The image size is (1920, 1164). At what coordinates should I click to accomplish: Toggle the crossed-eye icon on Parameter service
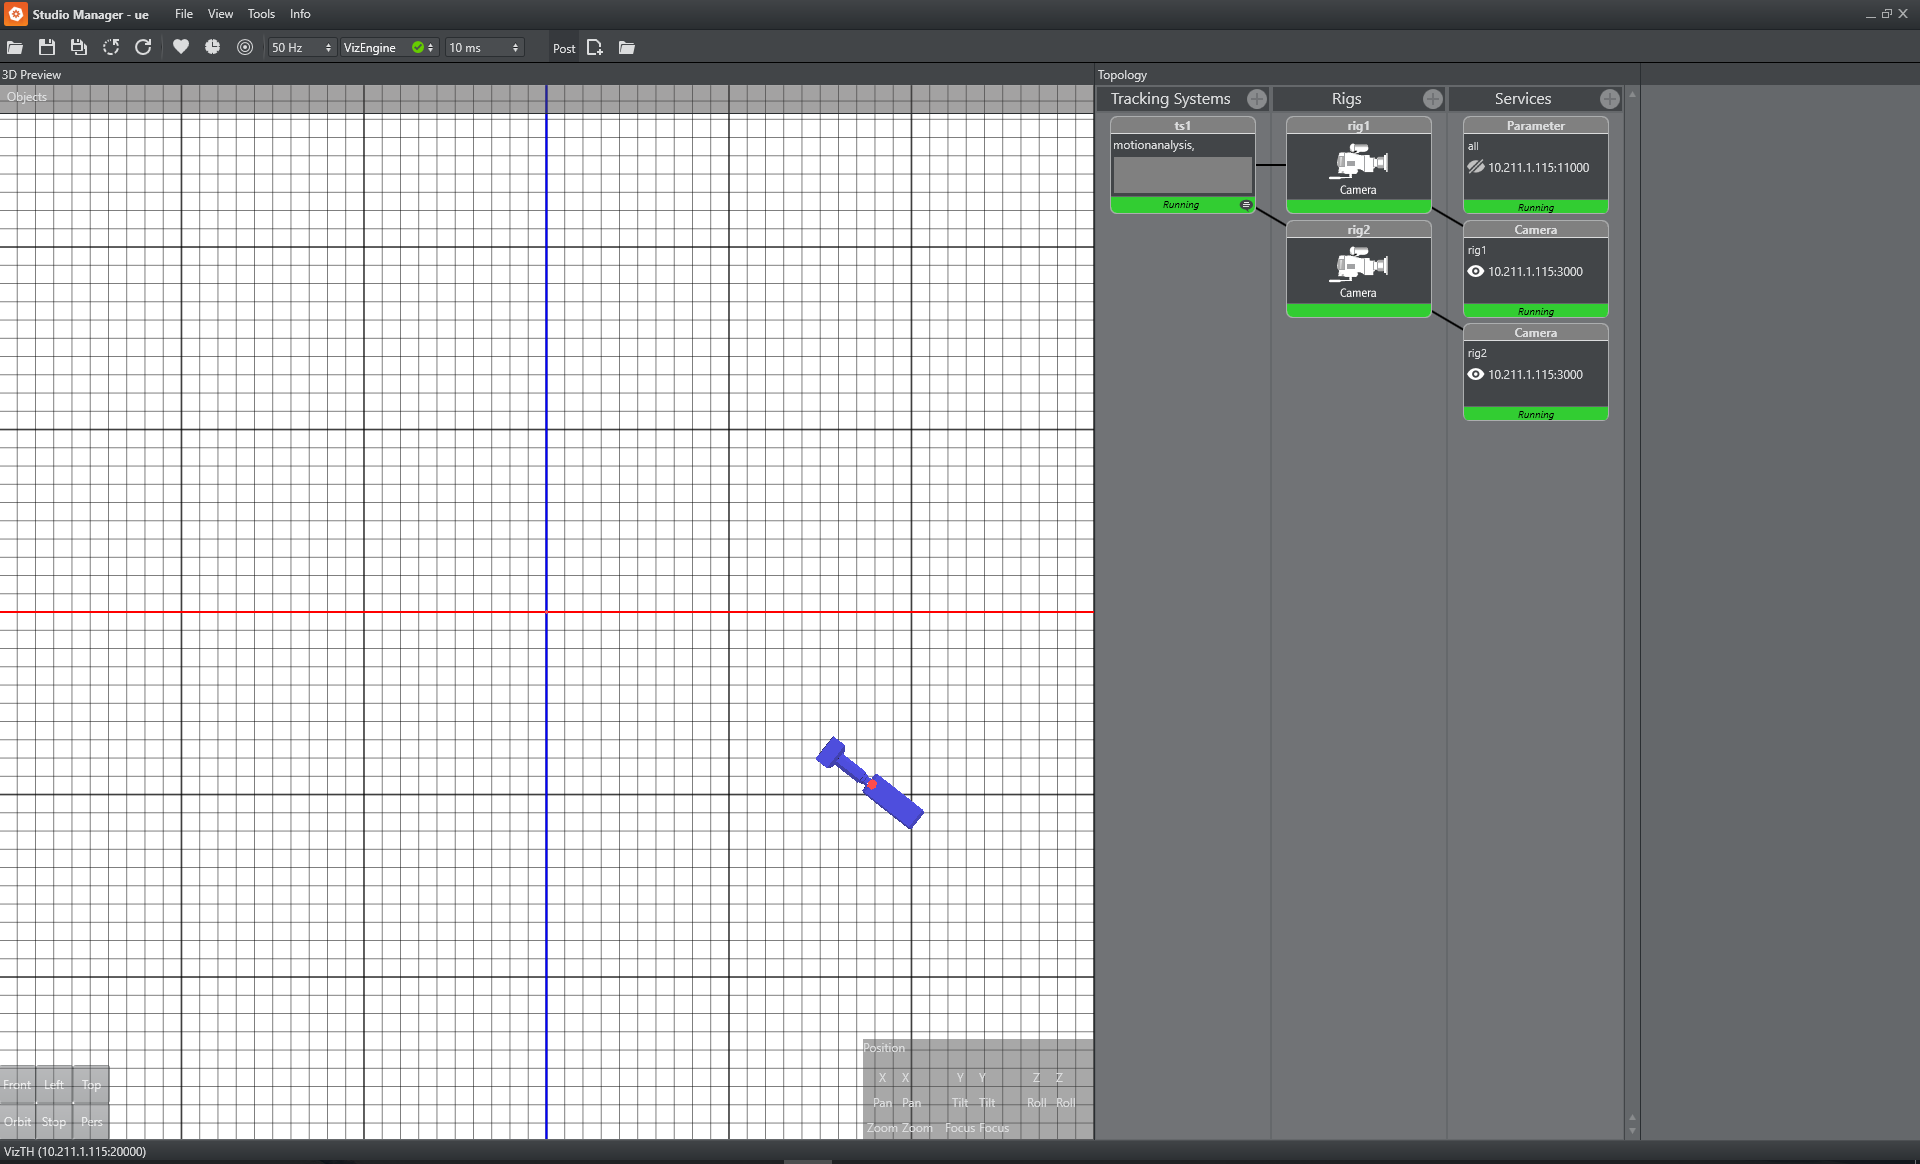pyautogui.click(x=1476, y=167)
